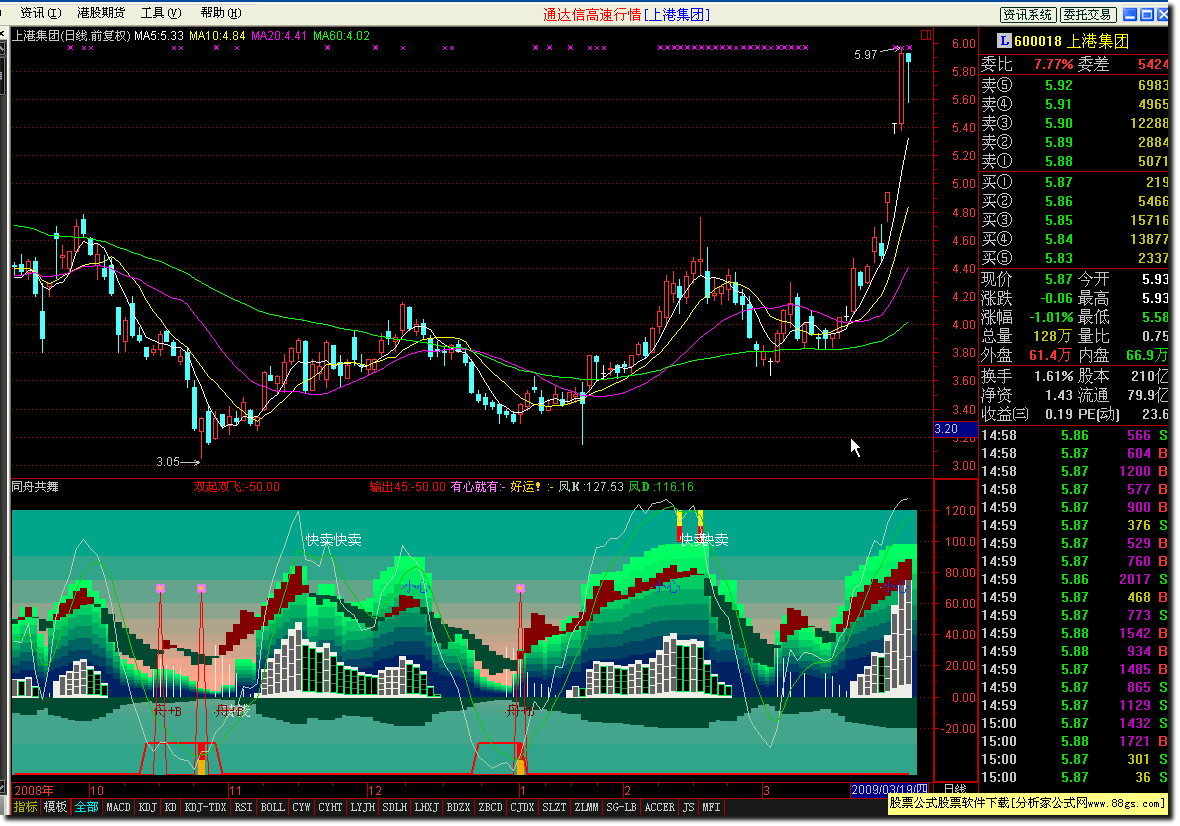Select the CJDX indicator tab
Viewport: 1180px width, 826px height.
522,807
